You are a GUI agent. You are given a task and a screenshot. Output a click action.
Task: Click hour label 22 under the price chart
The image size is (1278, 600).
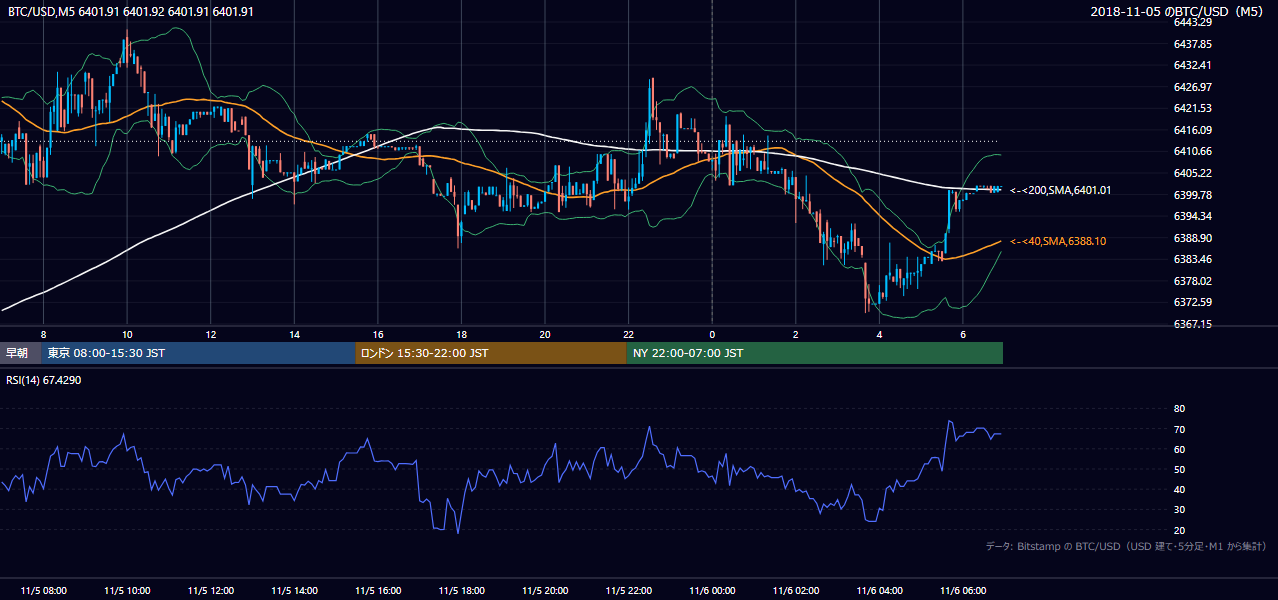point(628,334)
